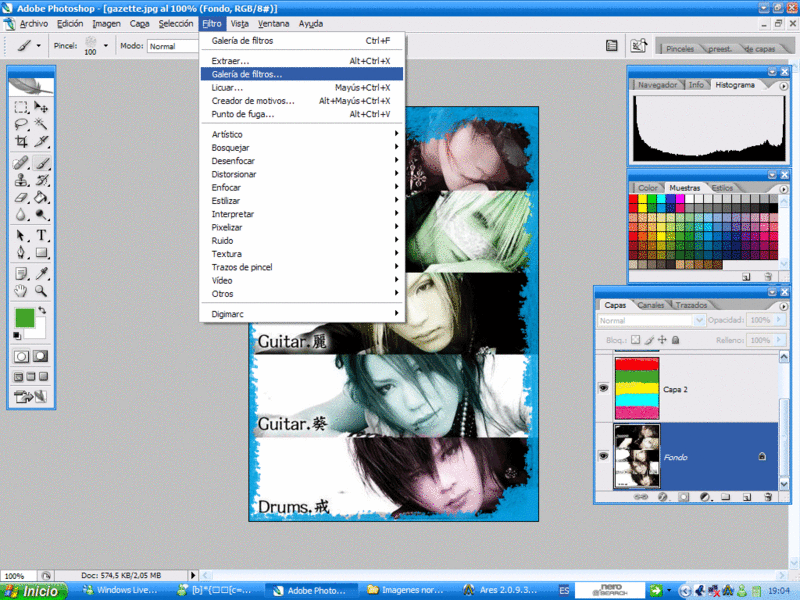The width and height of the screenshot is (800, 600).
Task: Click the white background color swatch
Action: tap(40, 331)
